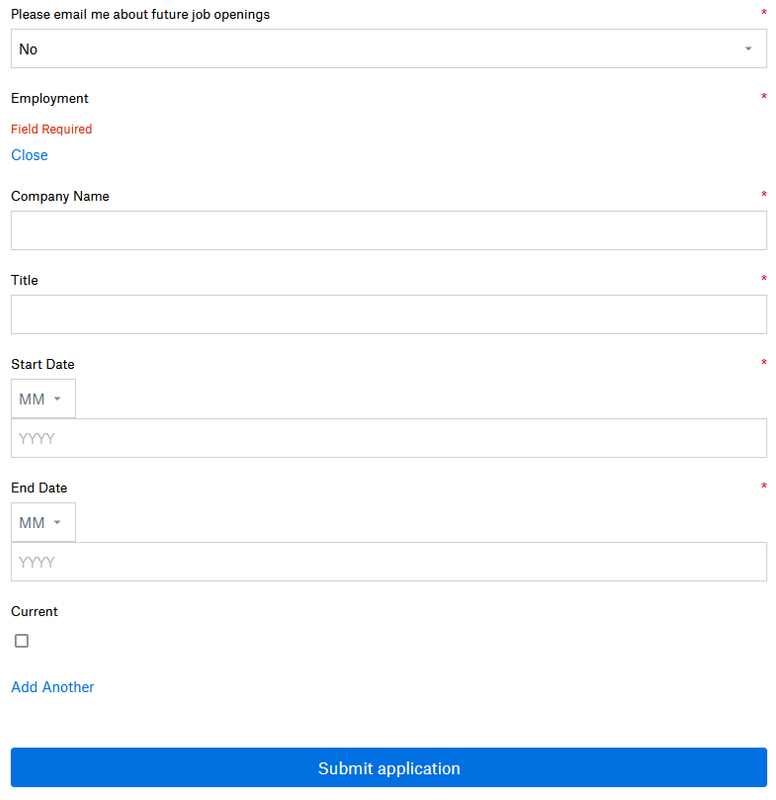The height and width of the screenshot is (800, 776).
Task: Click the MM chevron under End Date
Action: click(x=60, y=521)
